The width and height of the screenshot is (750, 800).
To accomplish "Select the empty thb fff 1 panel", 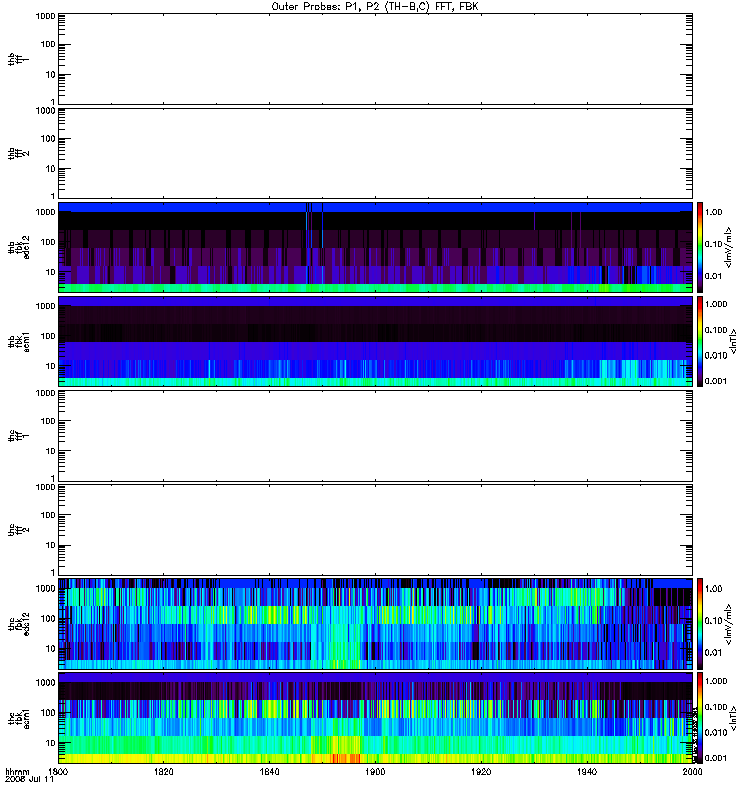I will point(375,59).
